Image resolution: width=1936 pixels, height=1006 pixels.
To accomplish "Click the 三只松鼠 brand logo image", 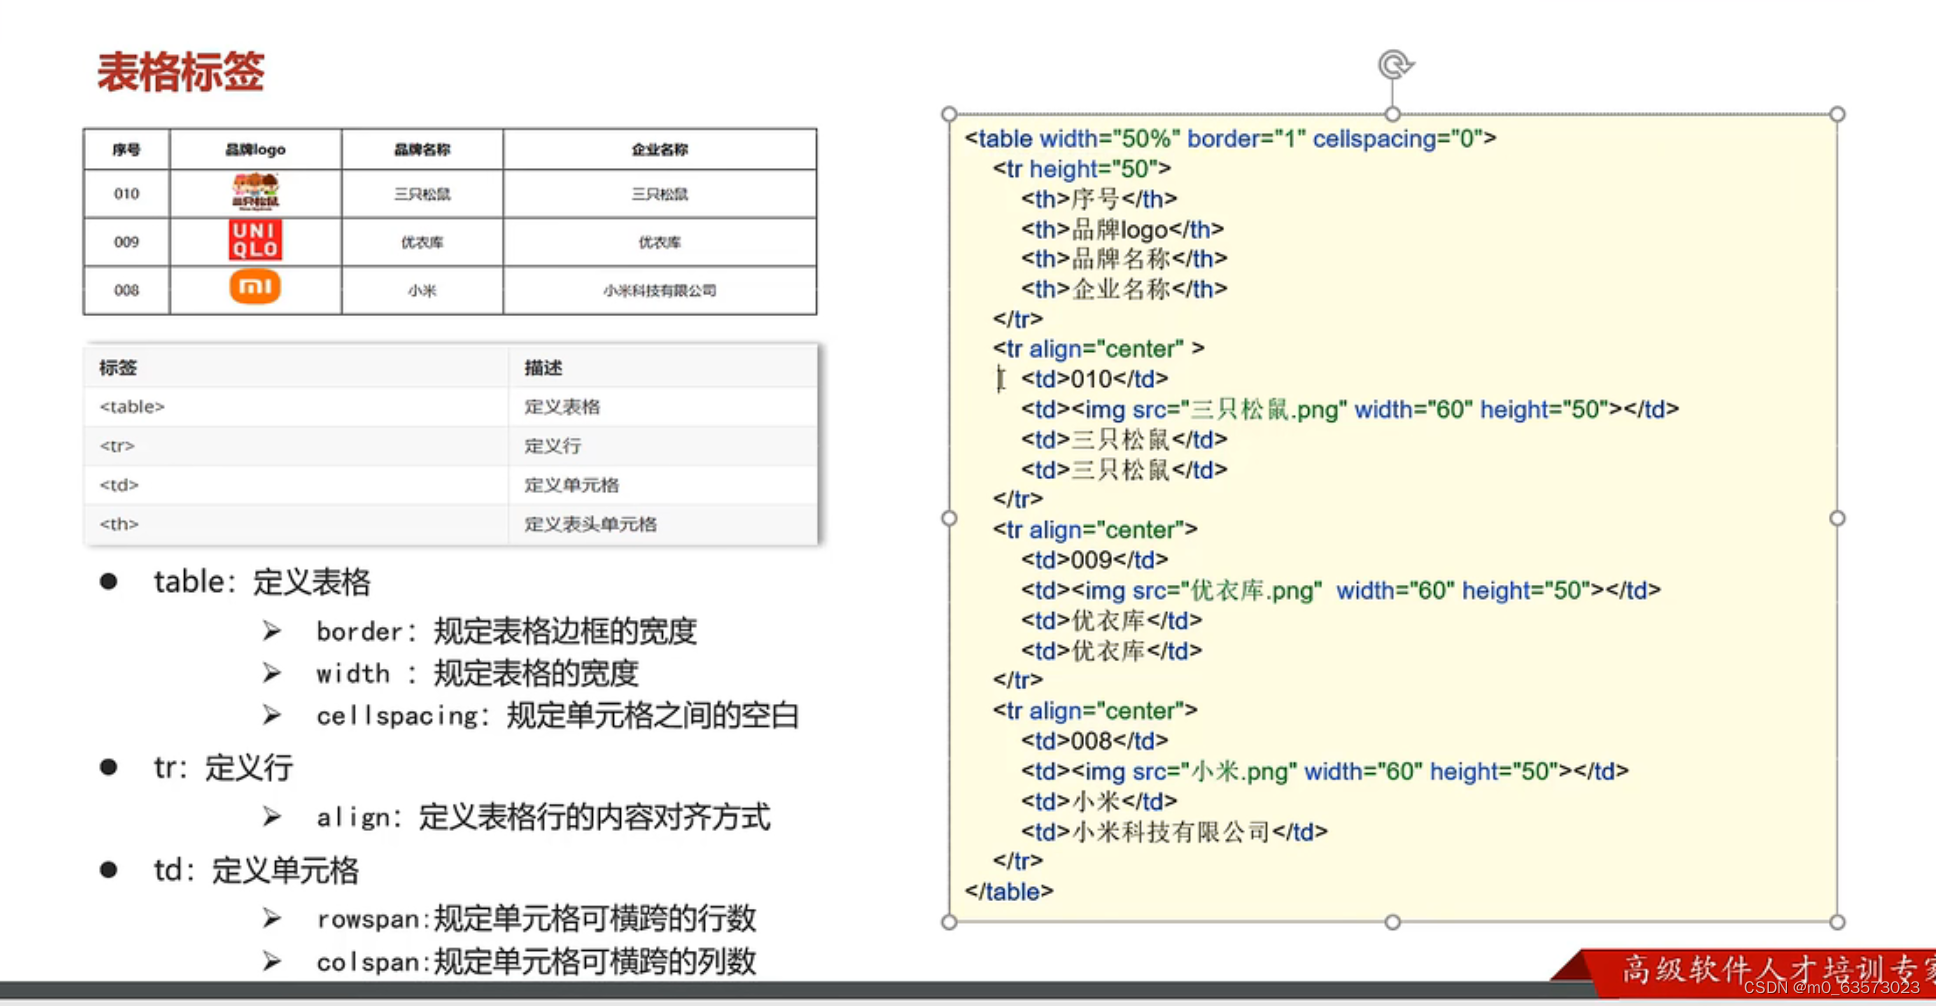I will (x=254, y=193).
